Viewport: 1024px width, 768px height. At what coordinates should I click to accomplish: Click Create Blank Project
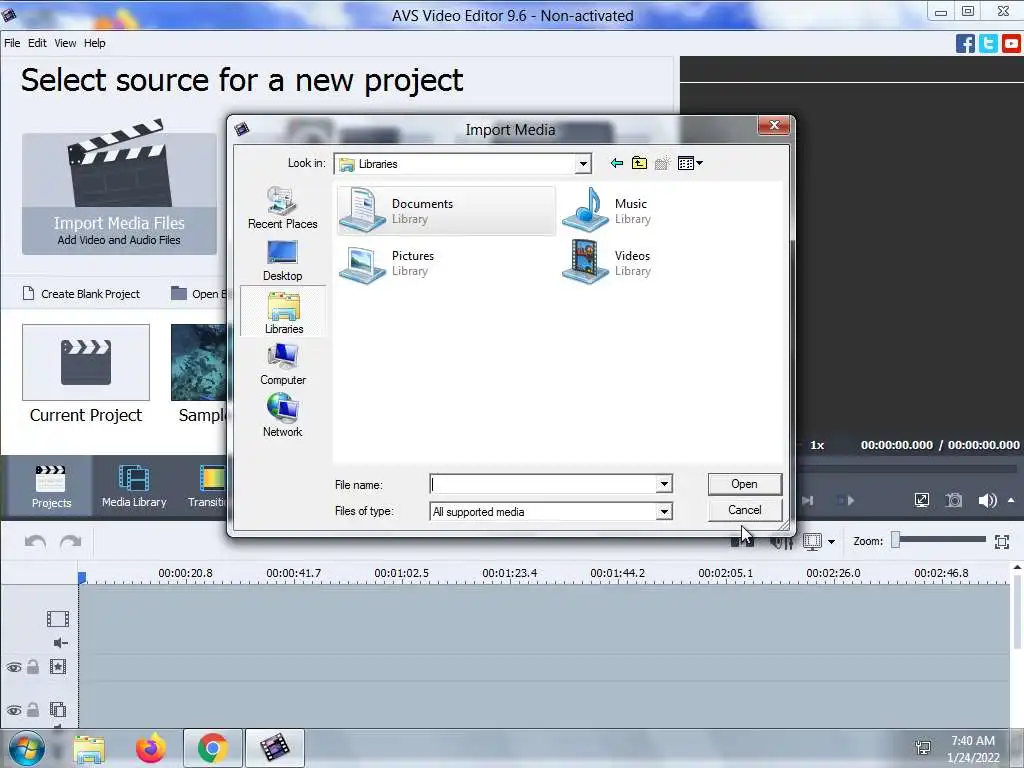pyautogui.click(x=82, y=294)
